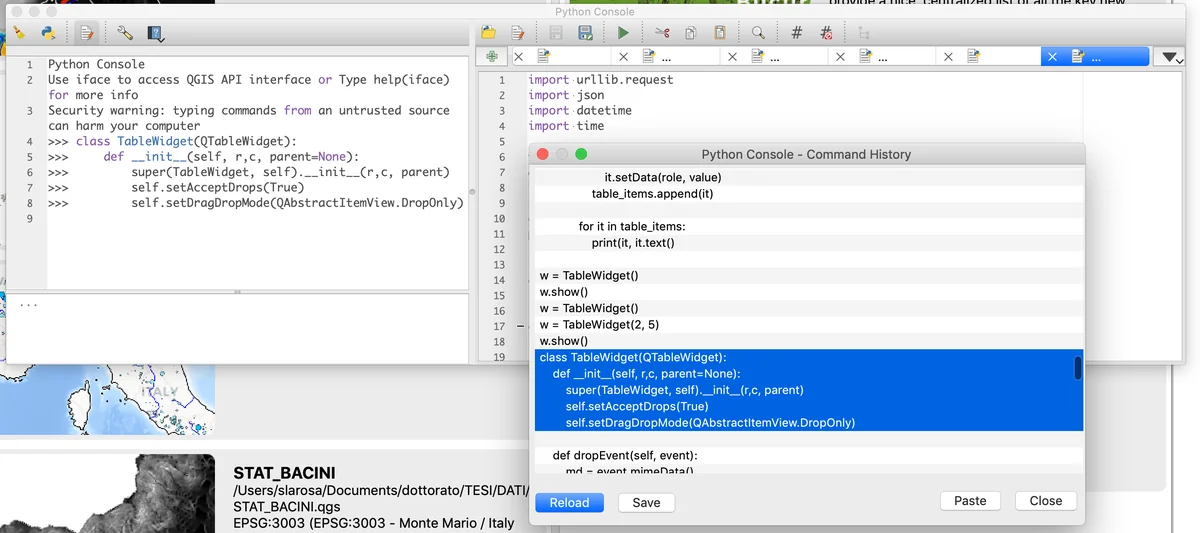Screen dimensions: 1200x533
Task: Toggle the Object Inspector button
Action: (863, 33)
